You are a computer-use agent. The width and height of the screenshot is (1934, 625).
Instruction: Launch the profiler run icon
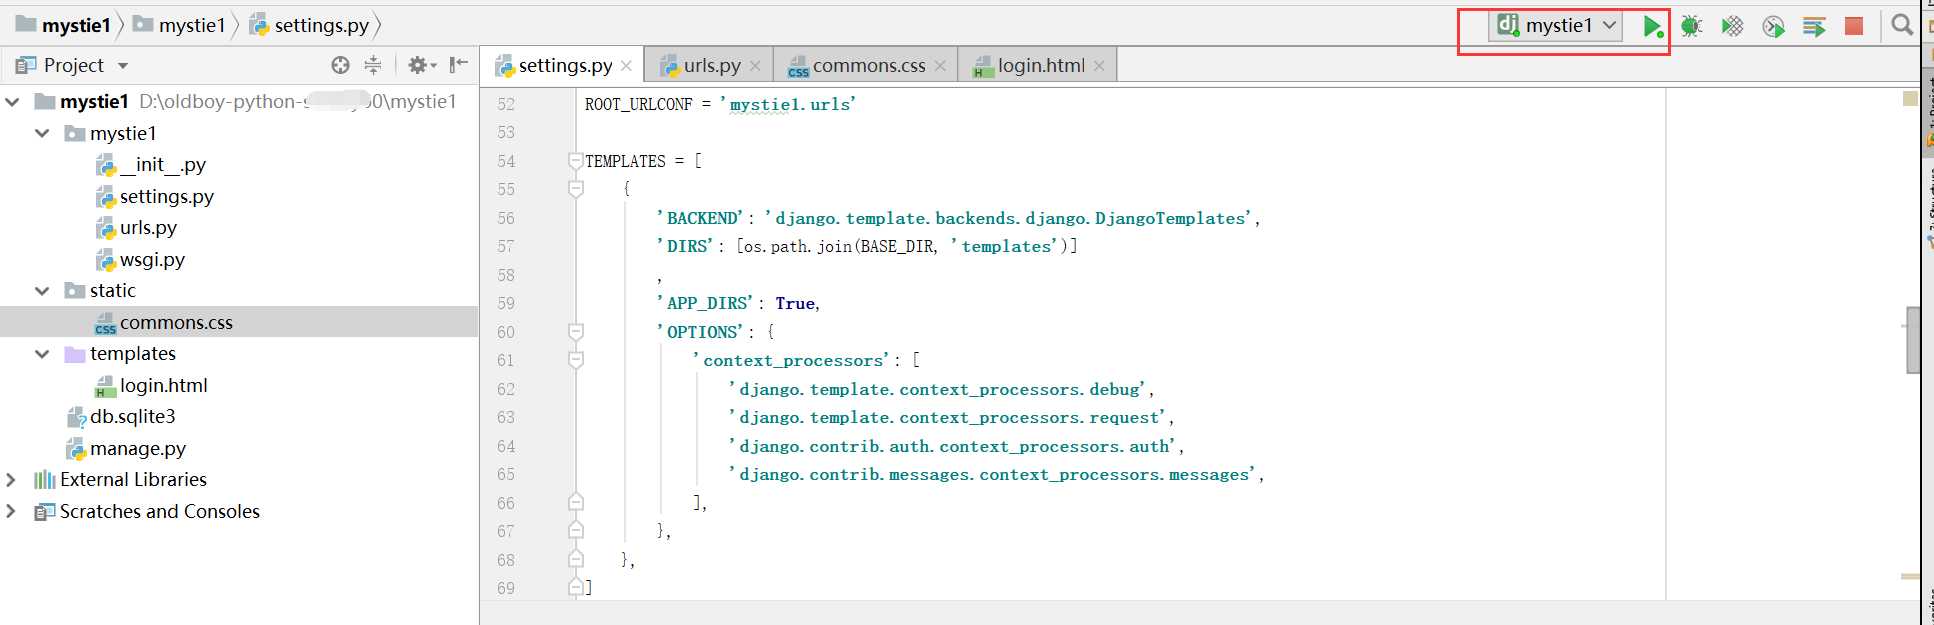pos(1773,26)
